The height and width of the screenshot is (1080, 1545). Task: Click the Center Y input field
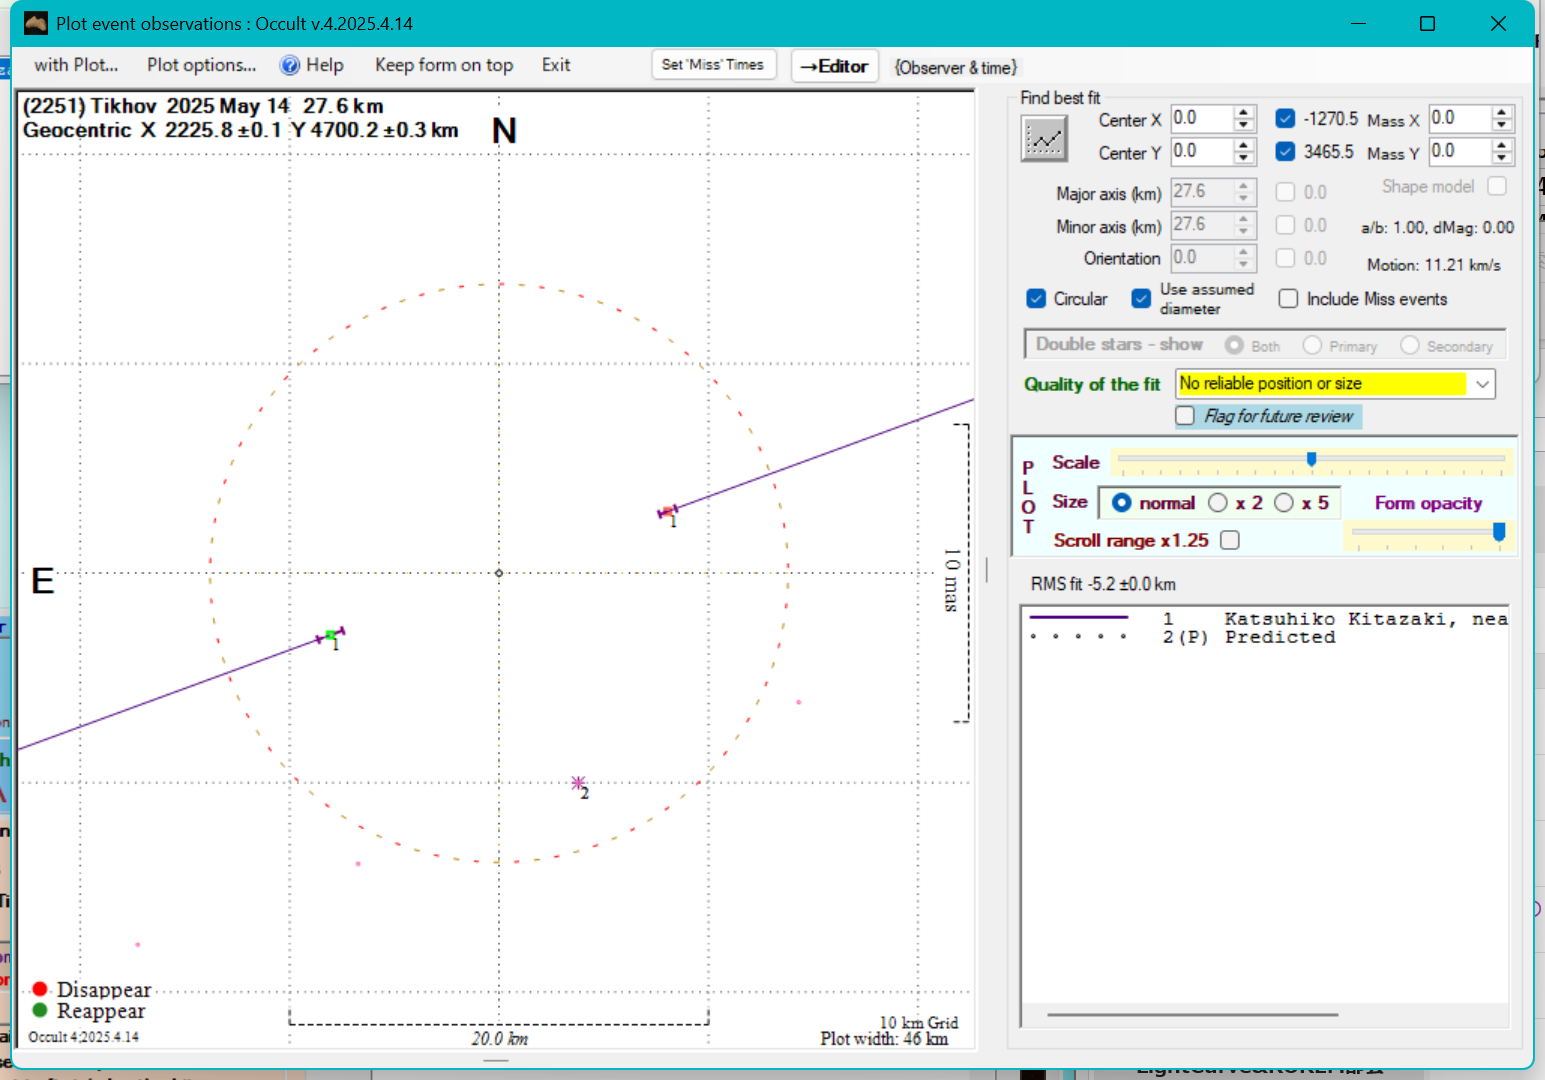coord(1201,152)
